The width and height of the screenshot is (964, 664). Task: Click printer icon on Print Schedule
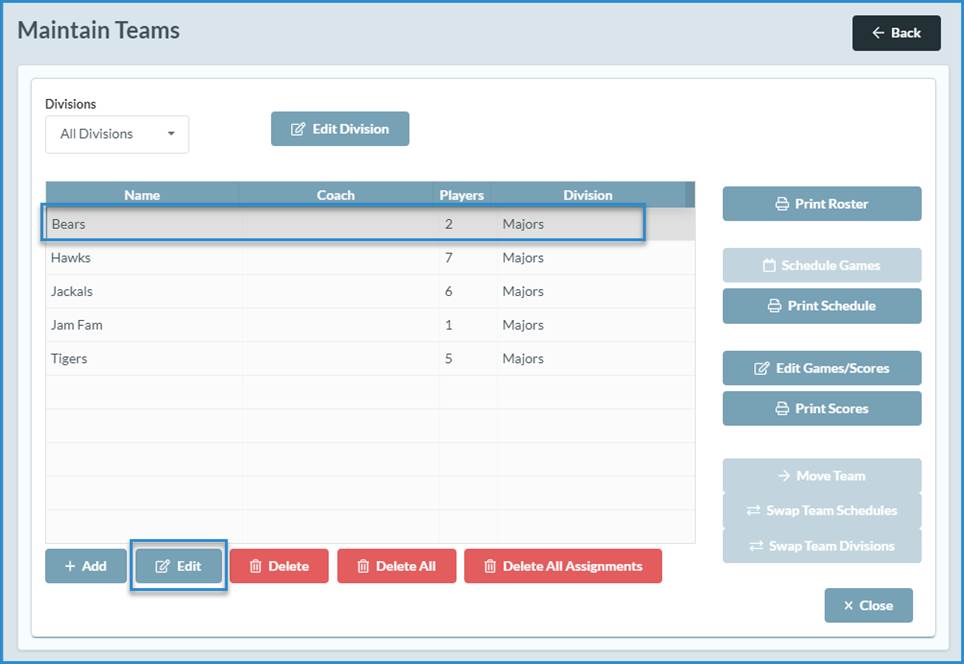[x=775, y=306]
